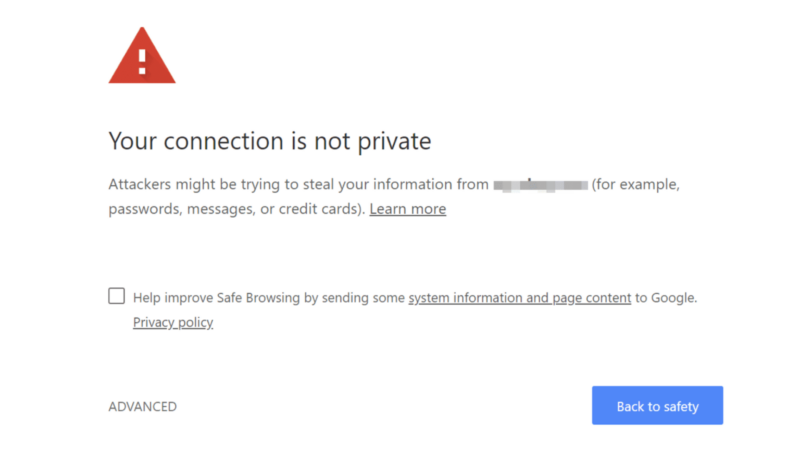Click the words "by sending some" beside the checkbox
800x450 pixels.
point(355,297)
